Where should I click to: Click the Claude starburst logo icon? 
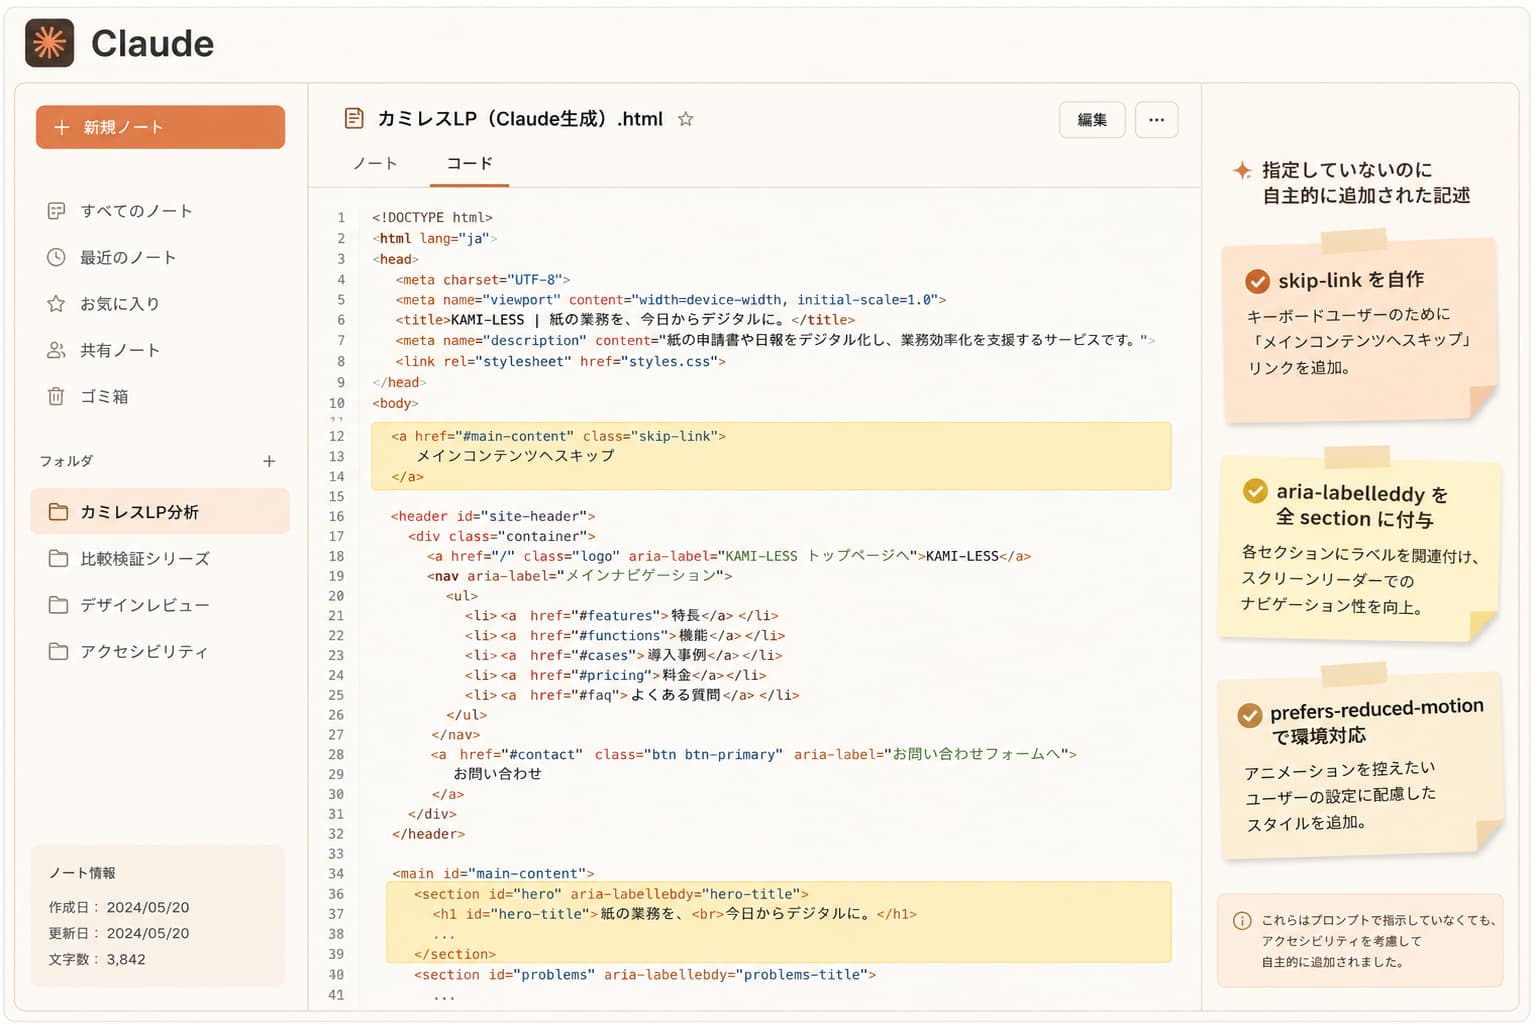(x=49, y=43)
